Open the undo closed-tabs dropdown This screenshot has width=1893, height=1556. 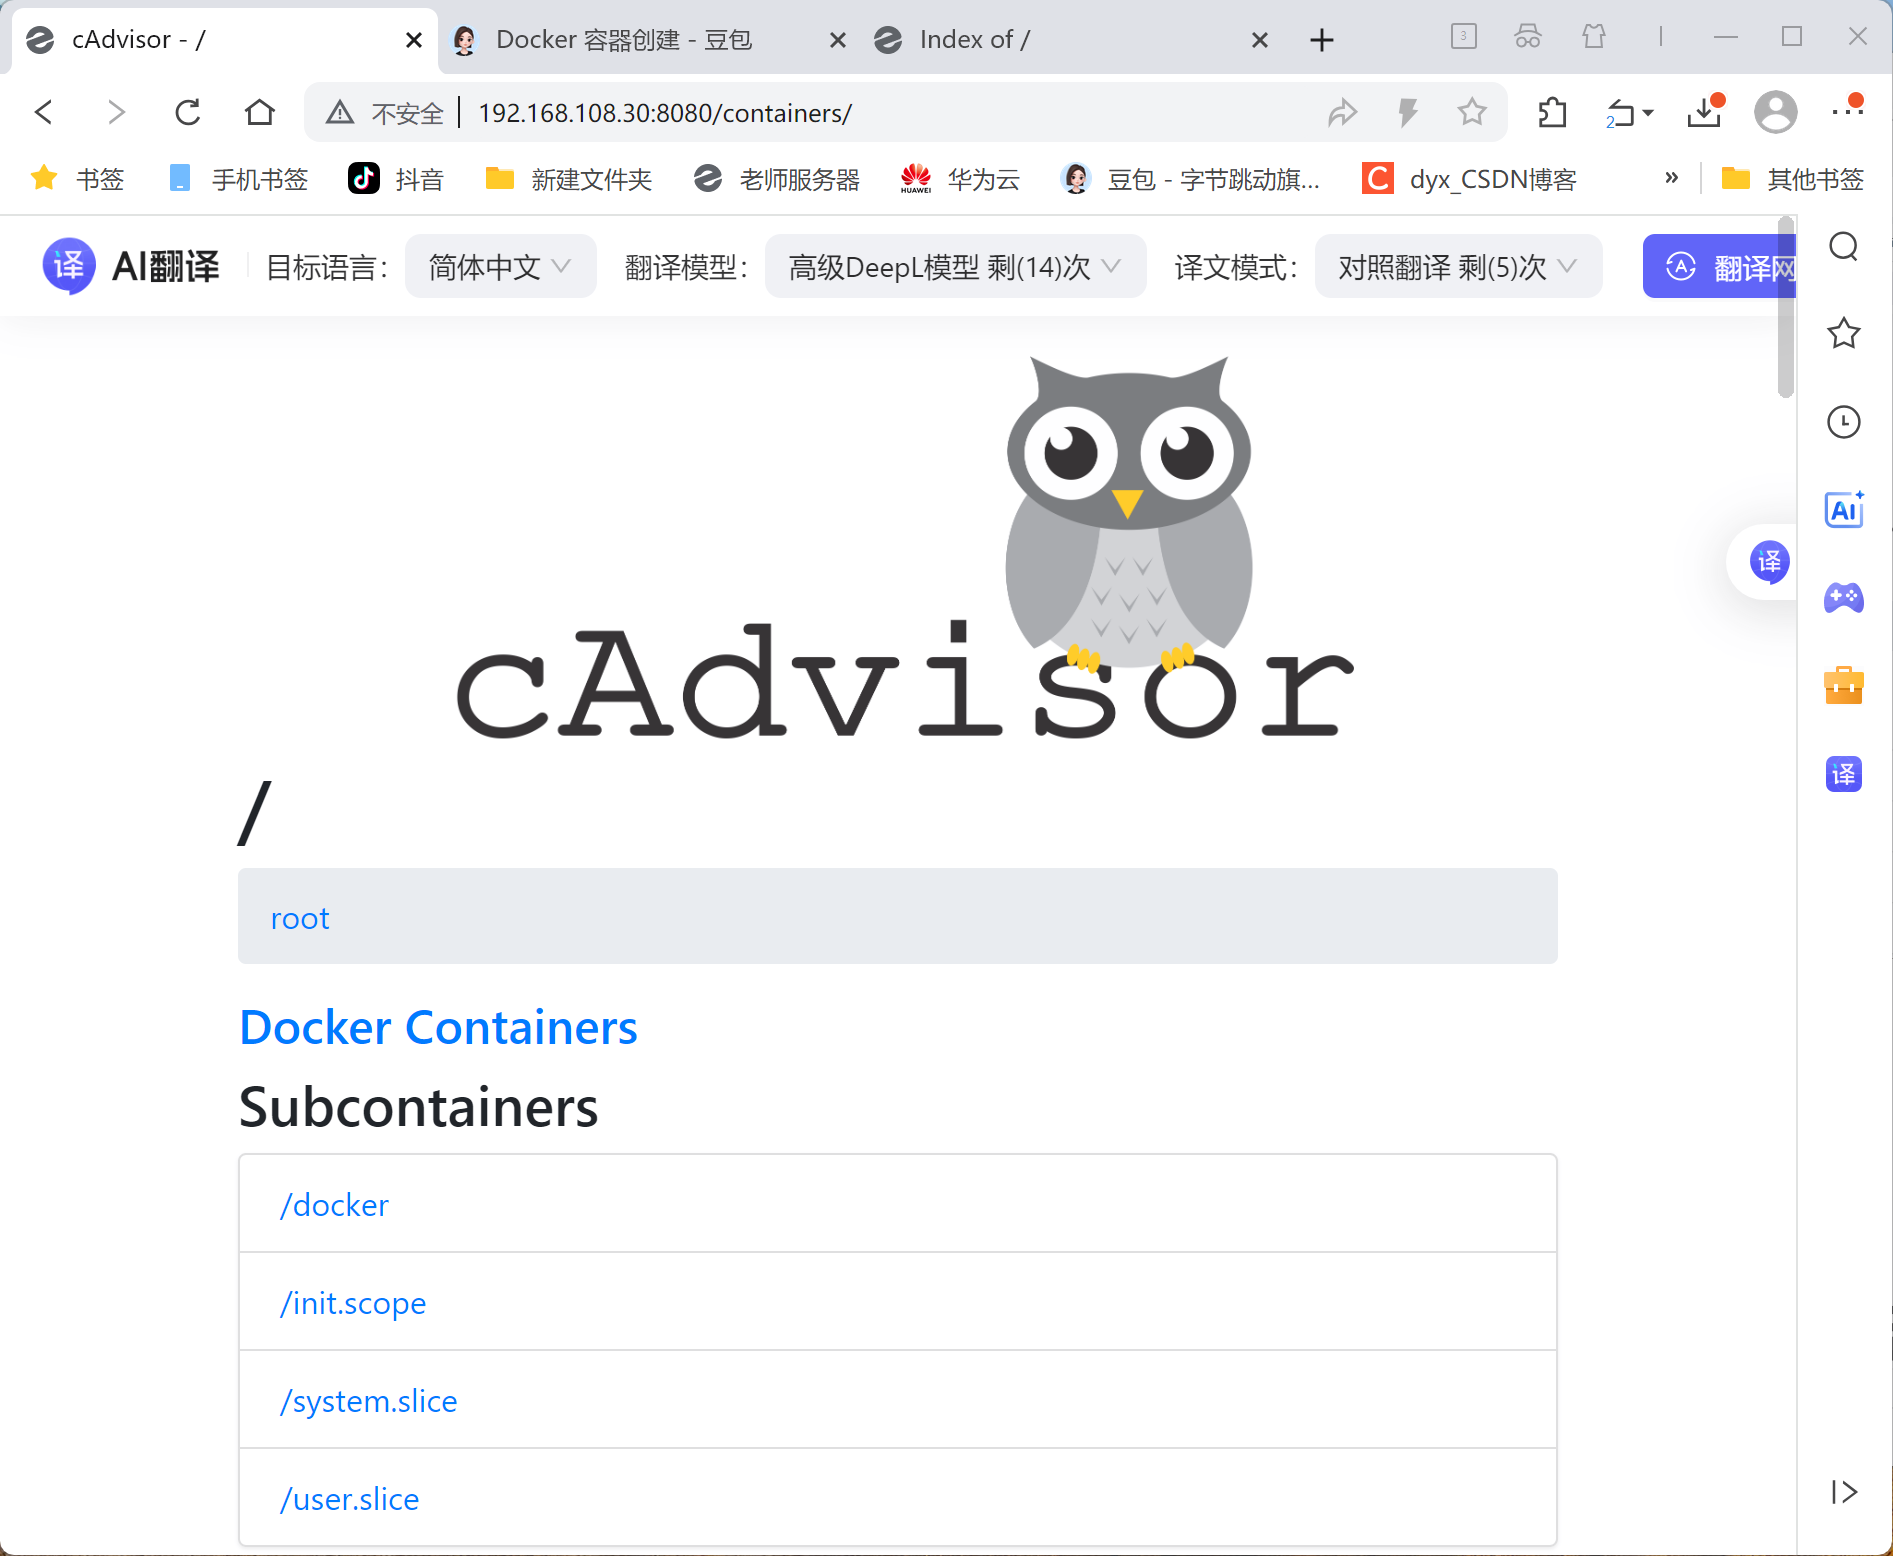tap(1629, 112)
